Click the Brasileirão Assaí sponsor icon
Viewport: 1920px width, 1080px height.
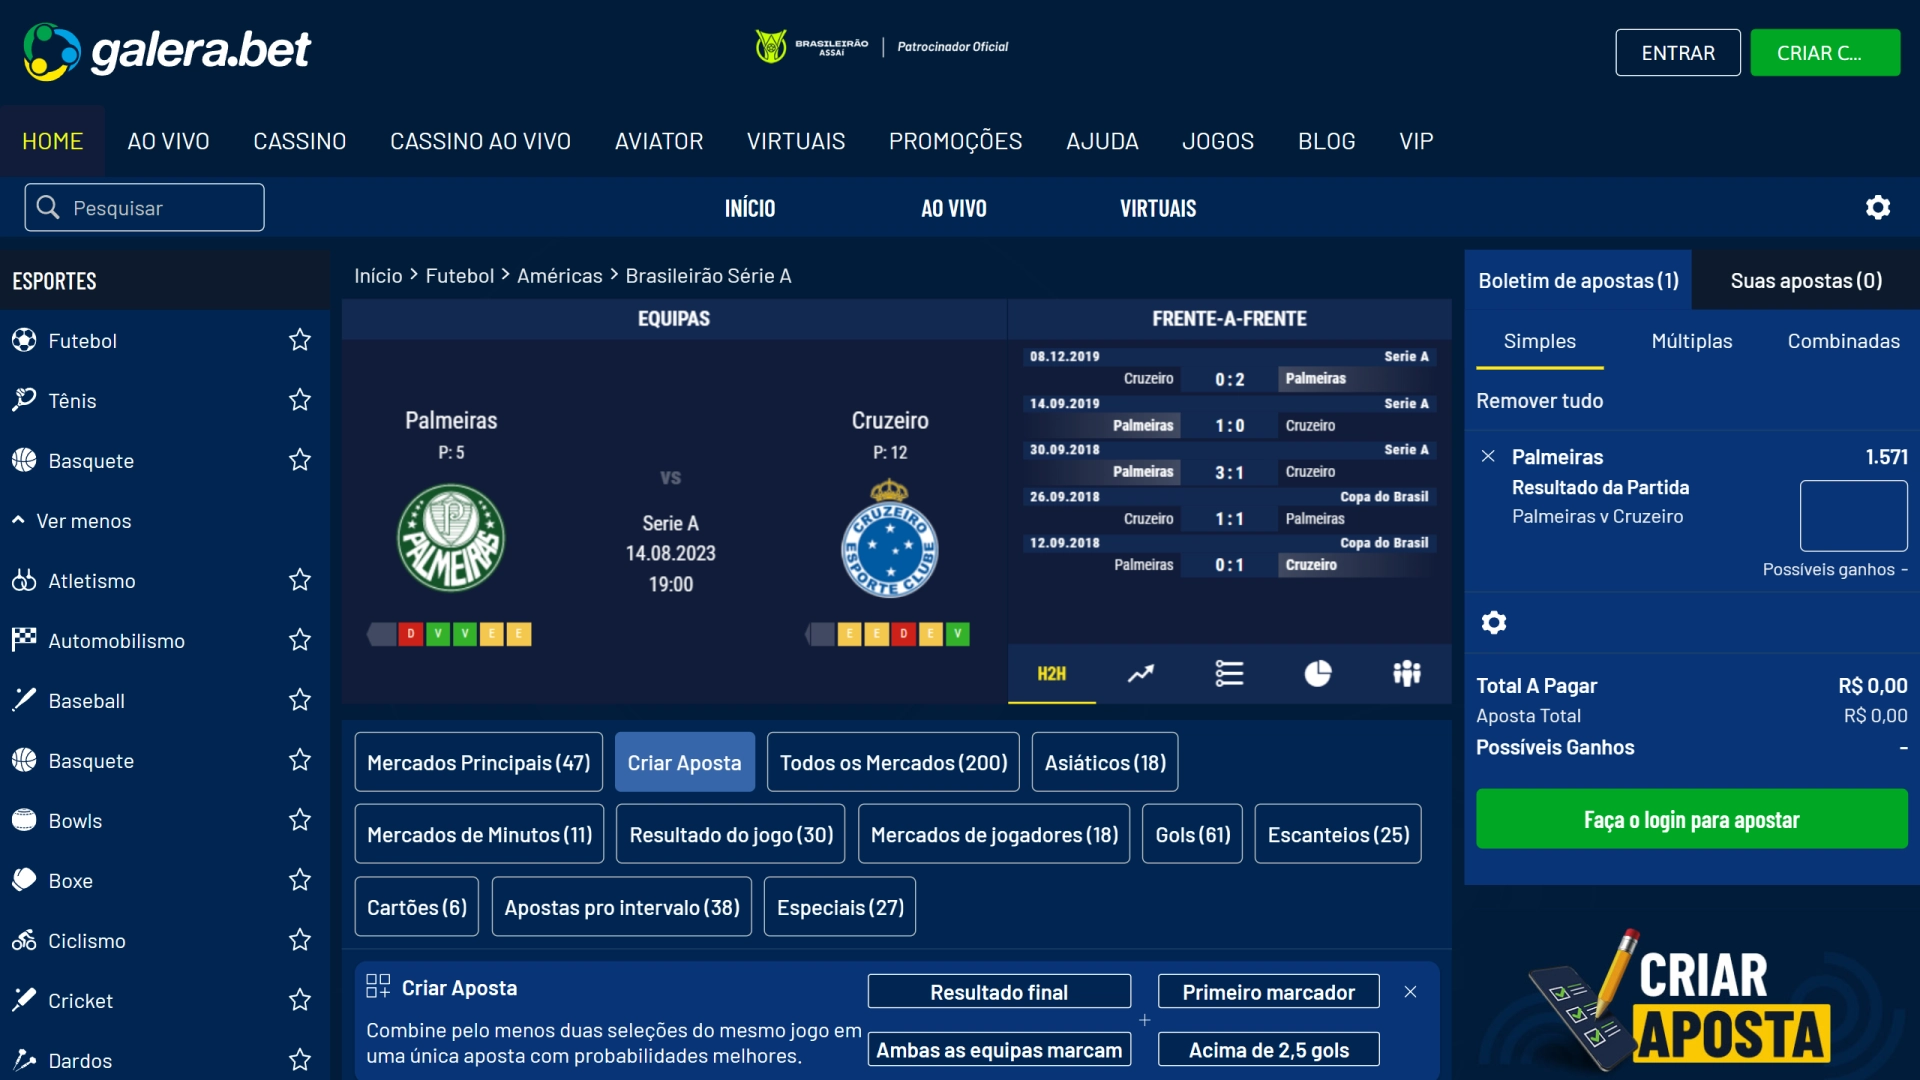[767, 46]
